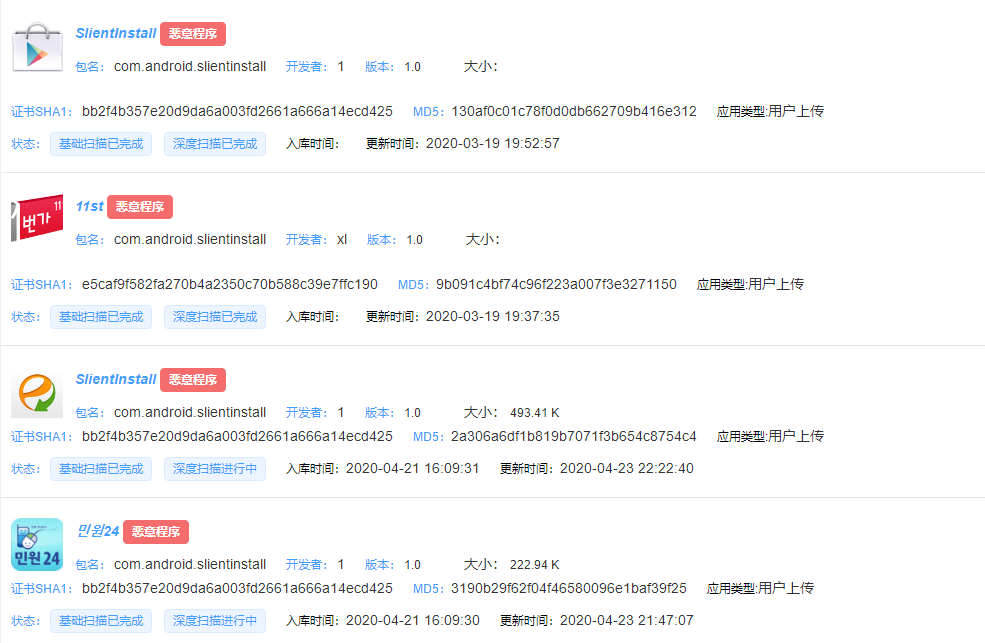
Task: Select MD5 3190b29f62f04f46580096e1baf39f25
Action: point(569,588)
